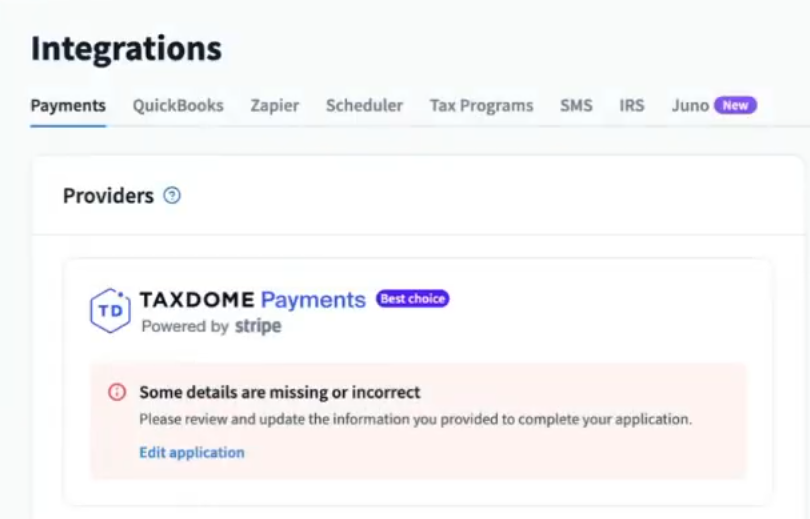Click the Stripe logo wordmark
This screenshot has height=519, width=810.
tap(258, 327)
